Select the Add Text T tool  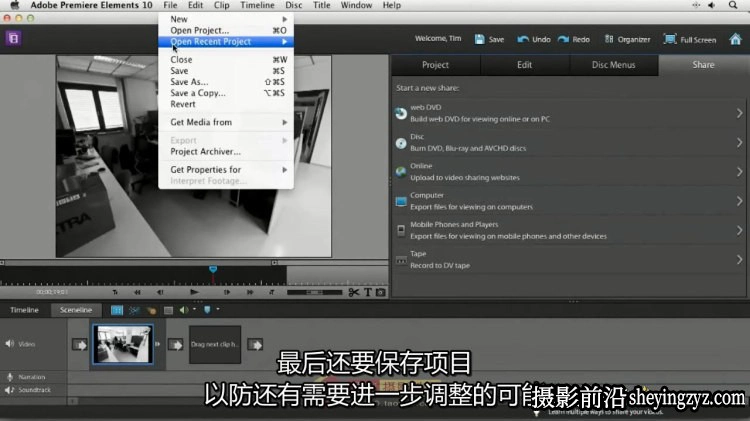click(x=367, y=292)
